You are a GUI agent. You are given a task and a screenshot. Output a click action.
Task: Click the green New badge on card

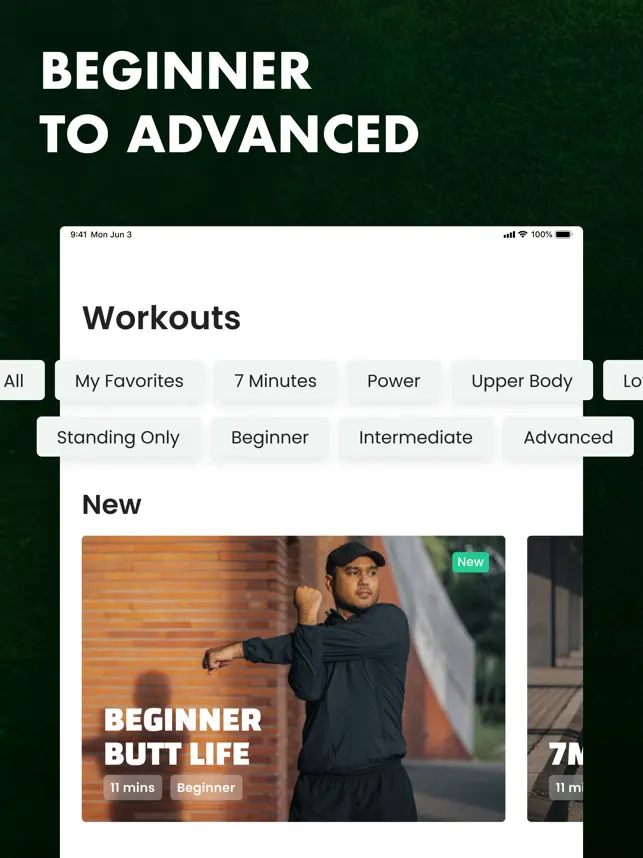pos(470,562)
